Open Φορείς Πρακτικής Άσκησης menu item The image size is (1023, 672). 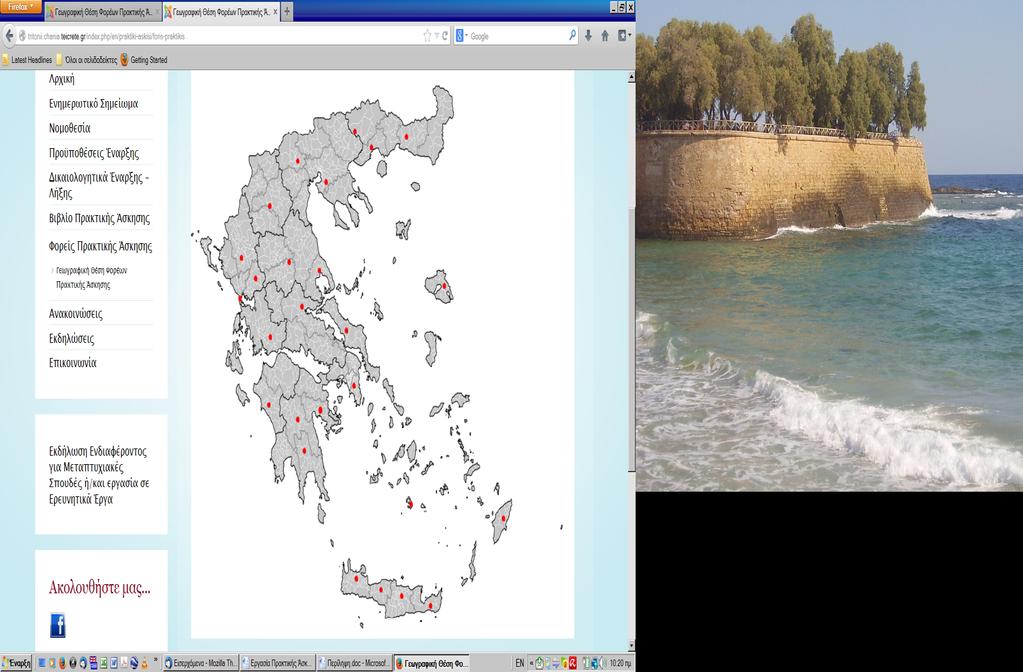(x=100, y=247)
